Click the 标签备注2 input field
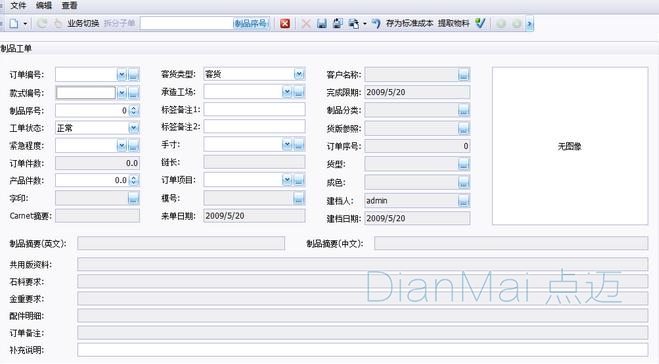 point(255,127)
